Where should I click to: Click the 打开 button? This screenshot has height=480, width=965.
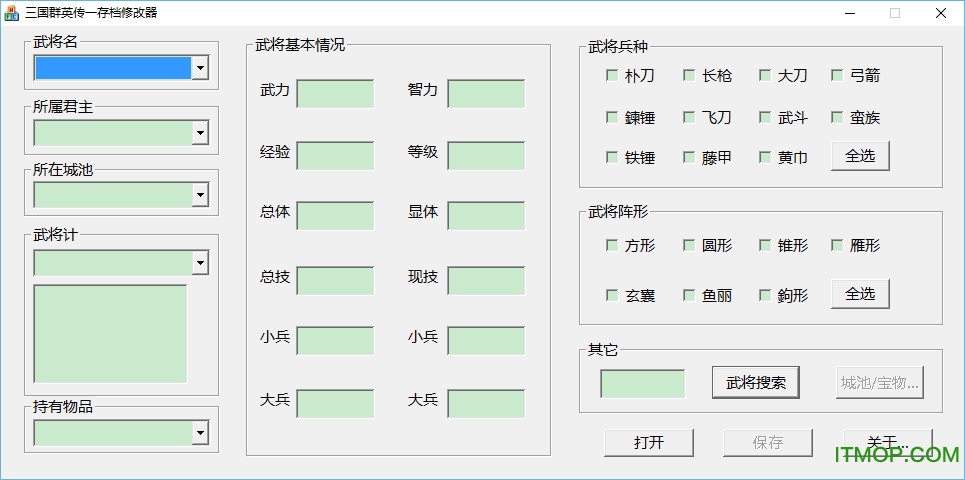[649, 442]
